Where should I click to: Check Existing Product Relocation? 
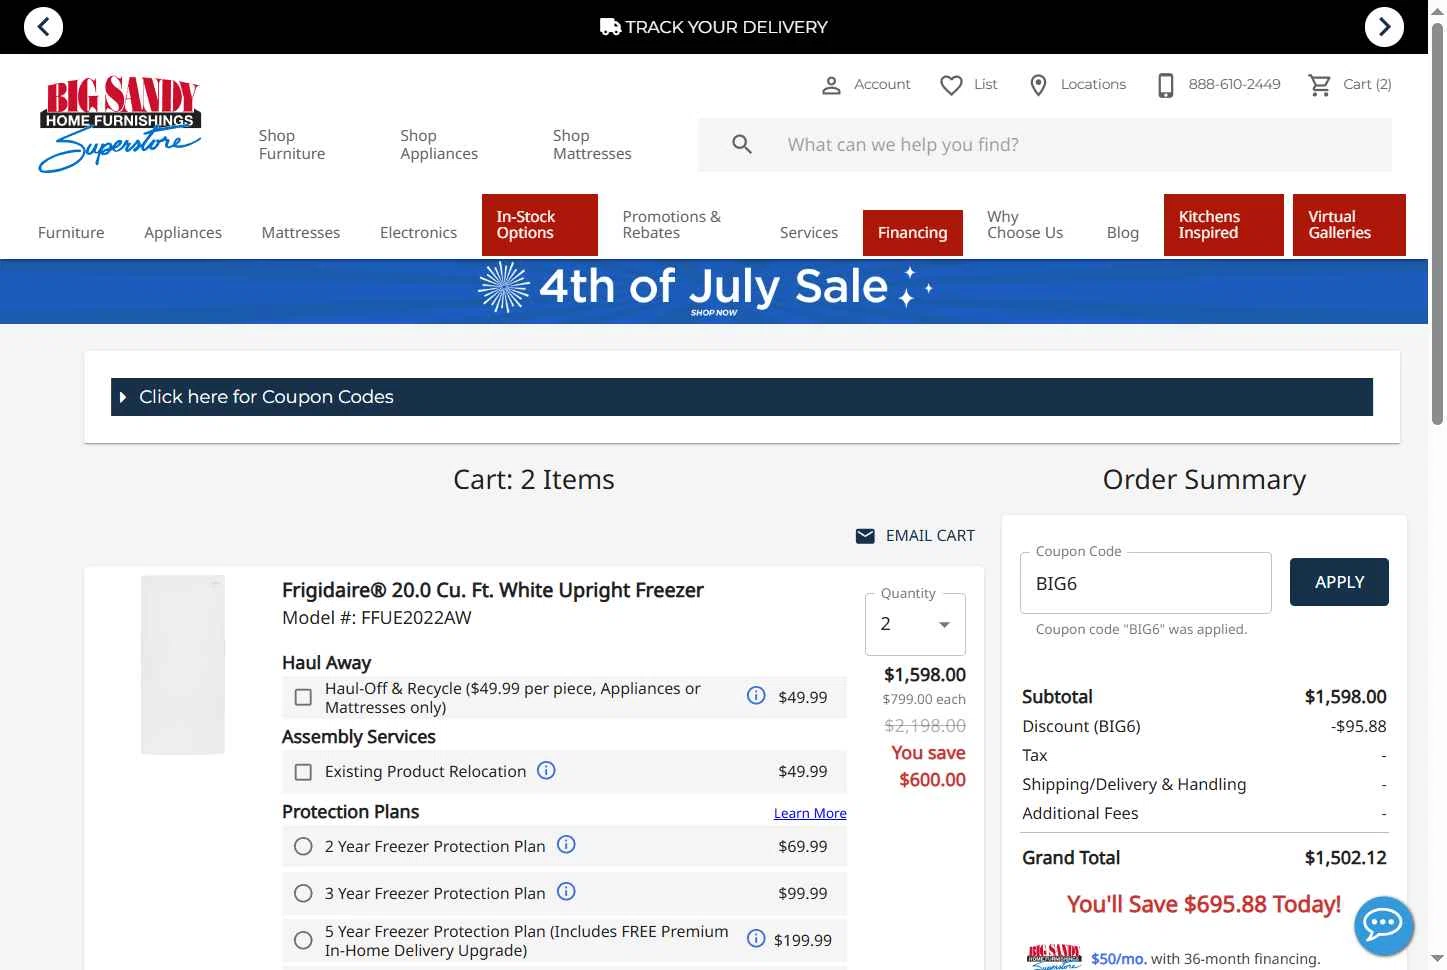click(303, 772)
